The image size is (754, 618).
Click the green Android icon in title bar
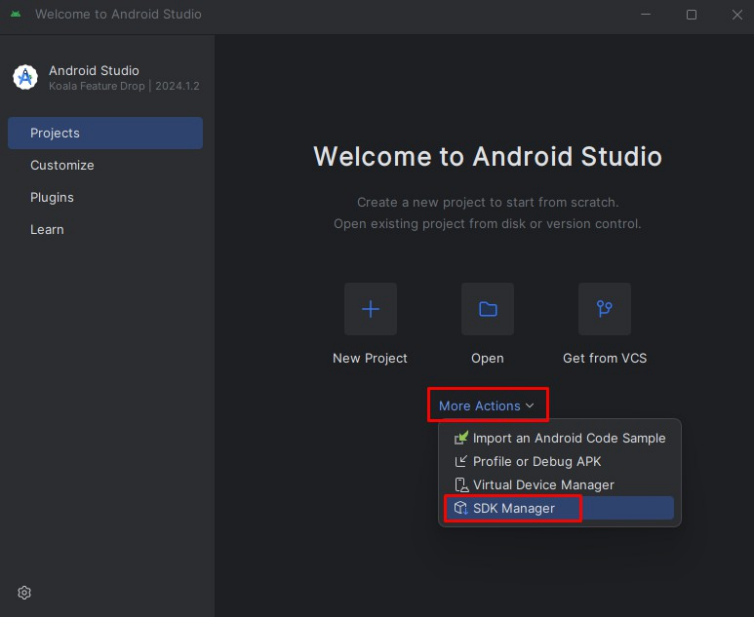[15, 14]
